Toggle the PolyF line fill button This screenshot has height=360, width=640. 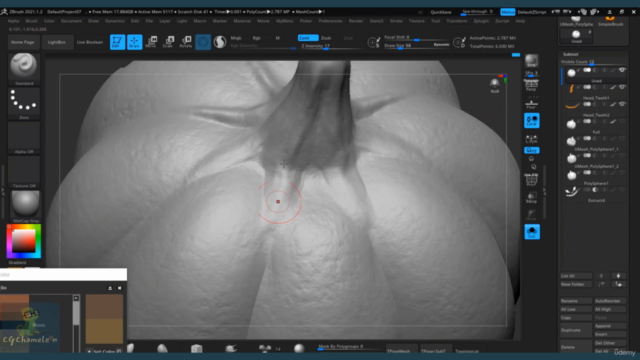(x=531, y=180)
